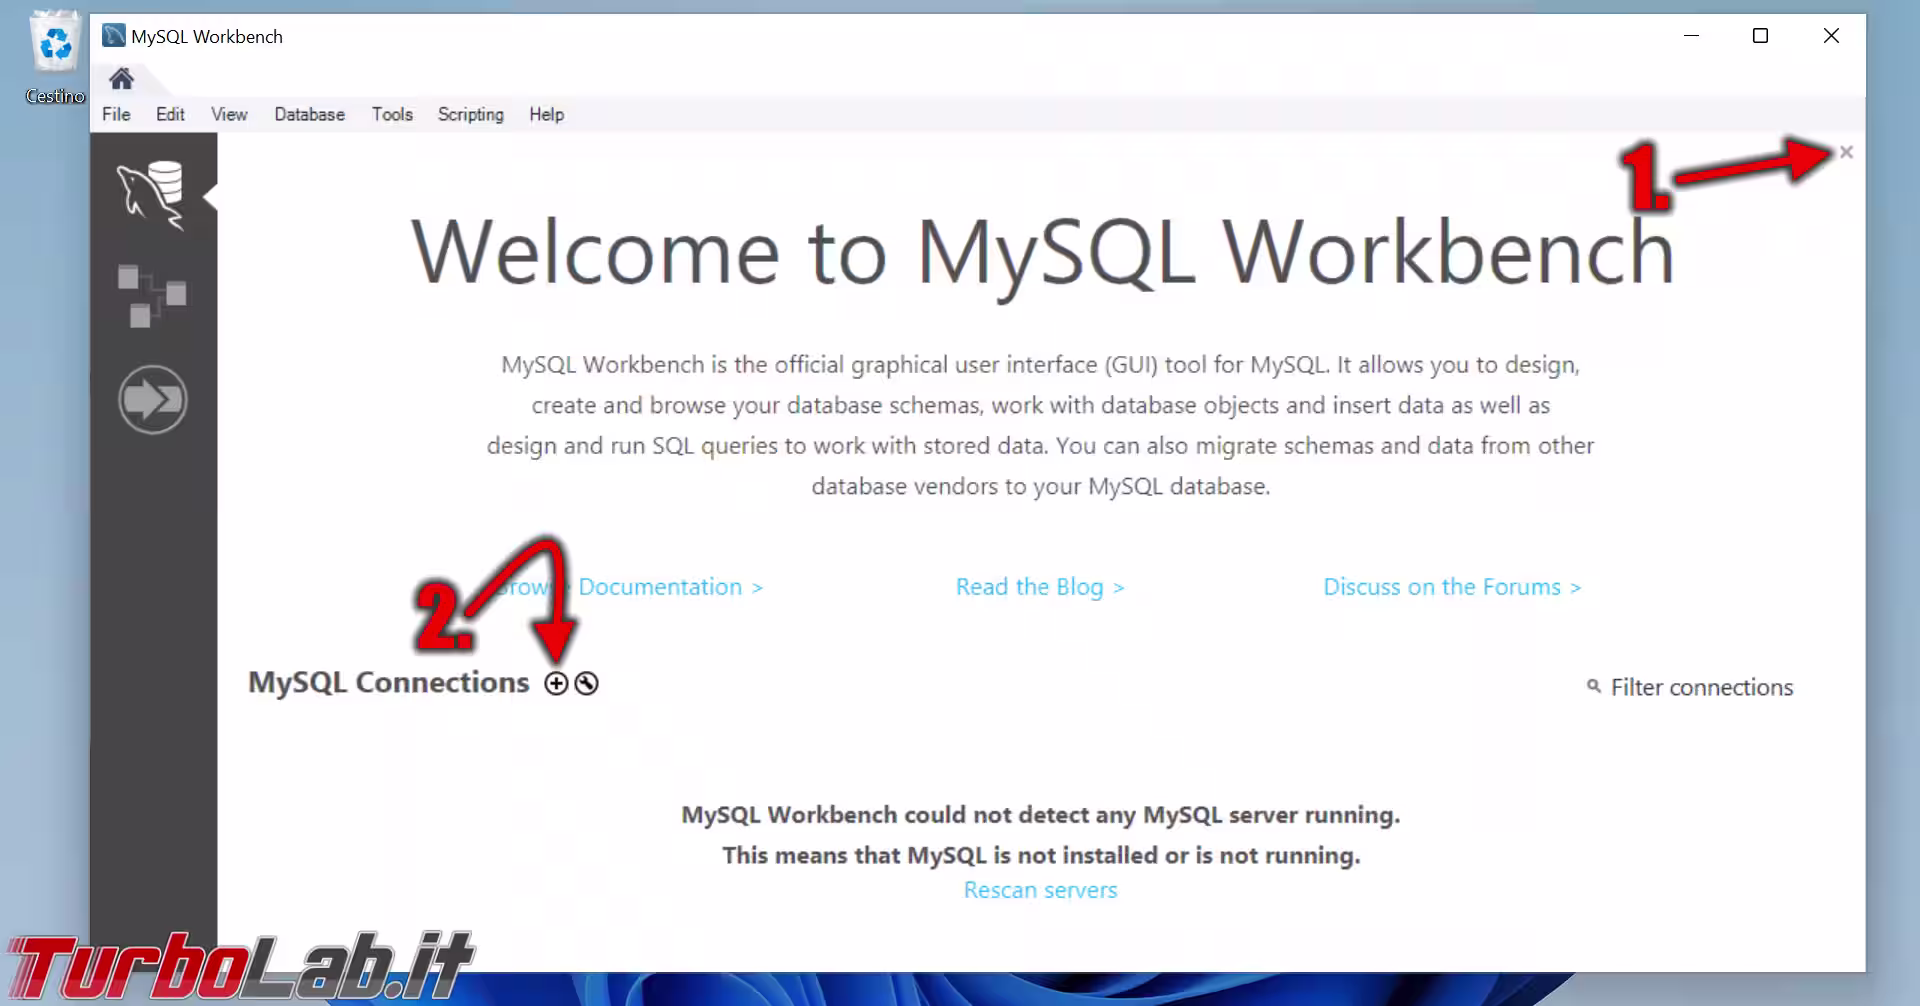The height and width of the screenshot is (1006, 1920).
Task: Open the File menu
Action: (x=116, y=114)
